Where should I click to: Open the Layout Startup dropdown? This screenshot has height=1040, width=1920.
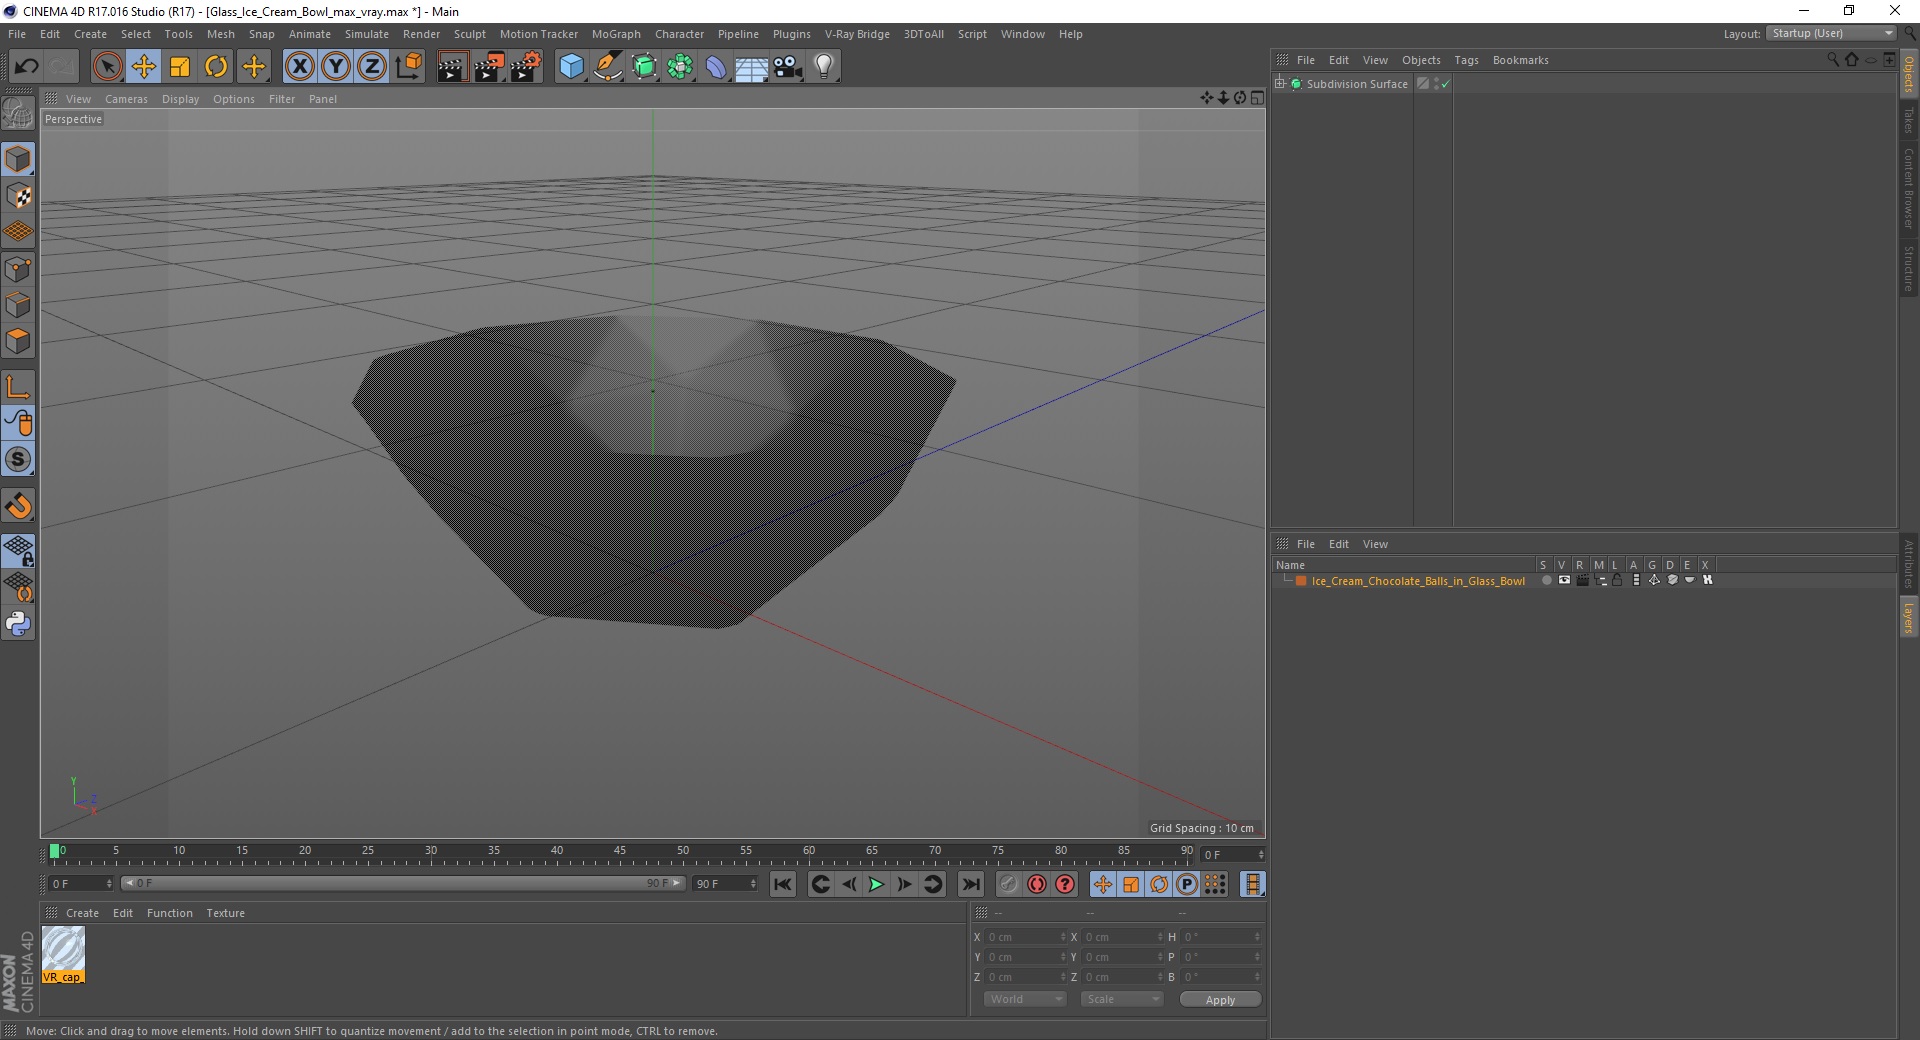tap(1831, 33)
